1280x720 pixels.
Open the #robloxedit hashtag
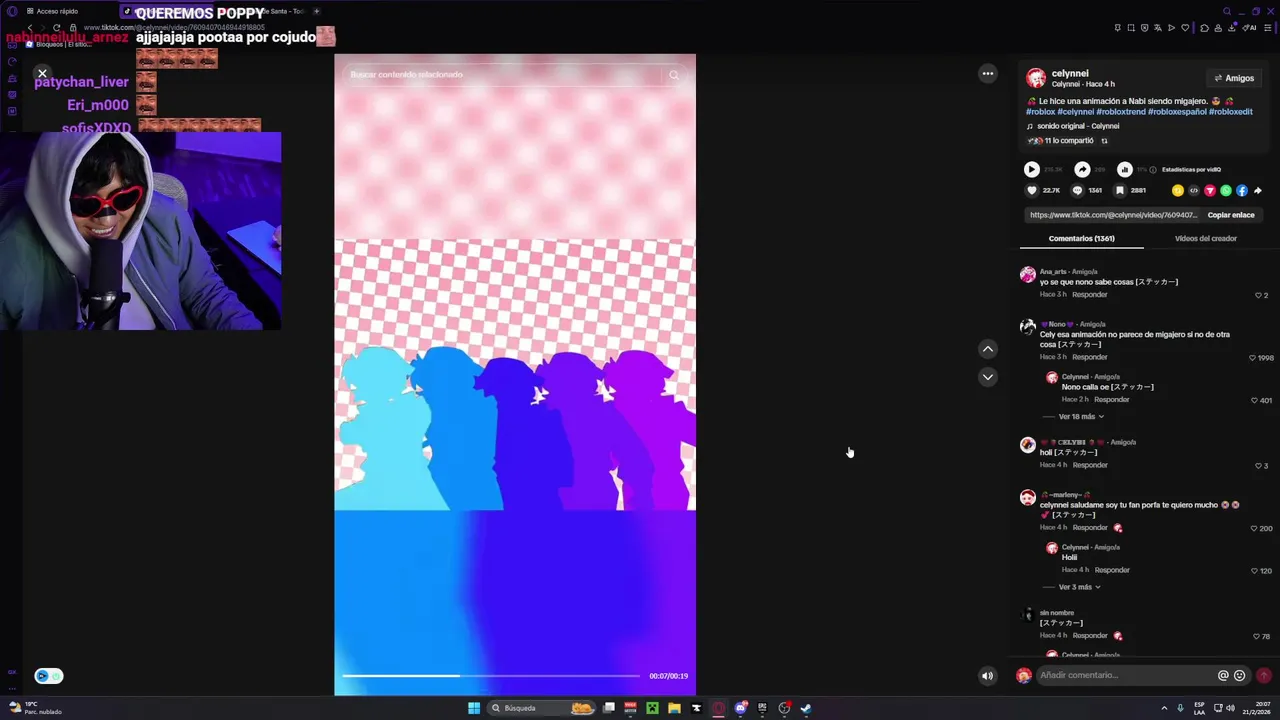click(1231, 112)
